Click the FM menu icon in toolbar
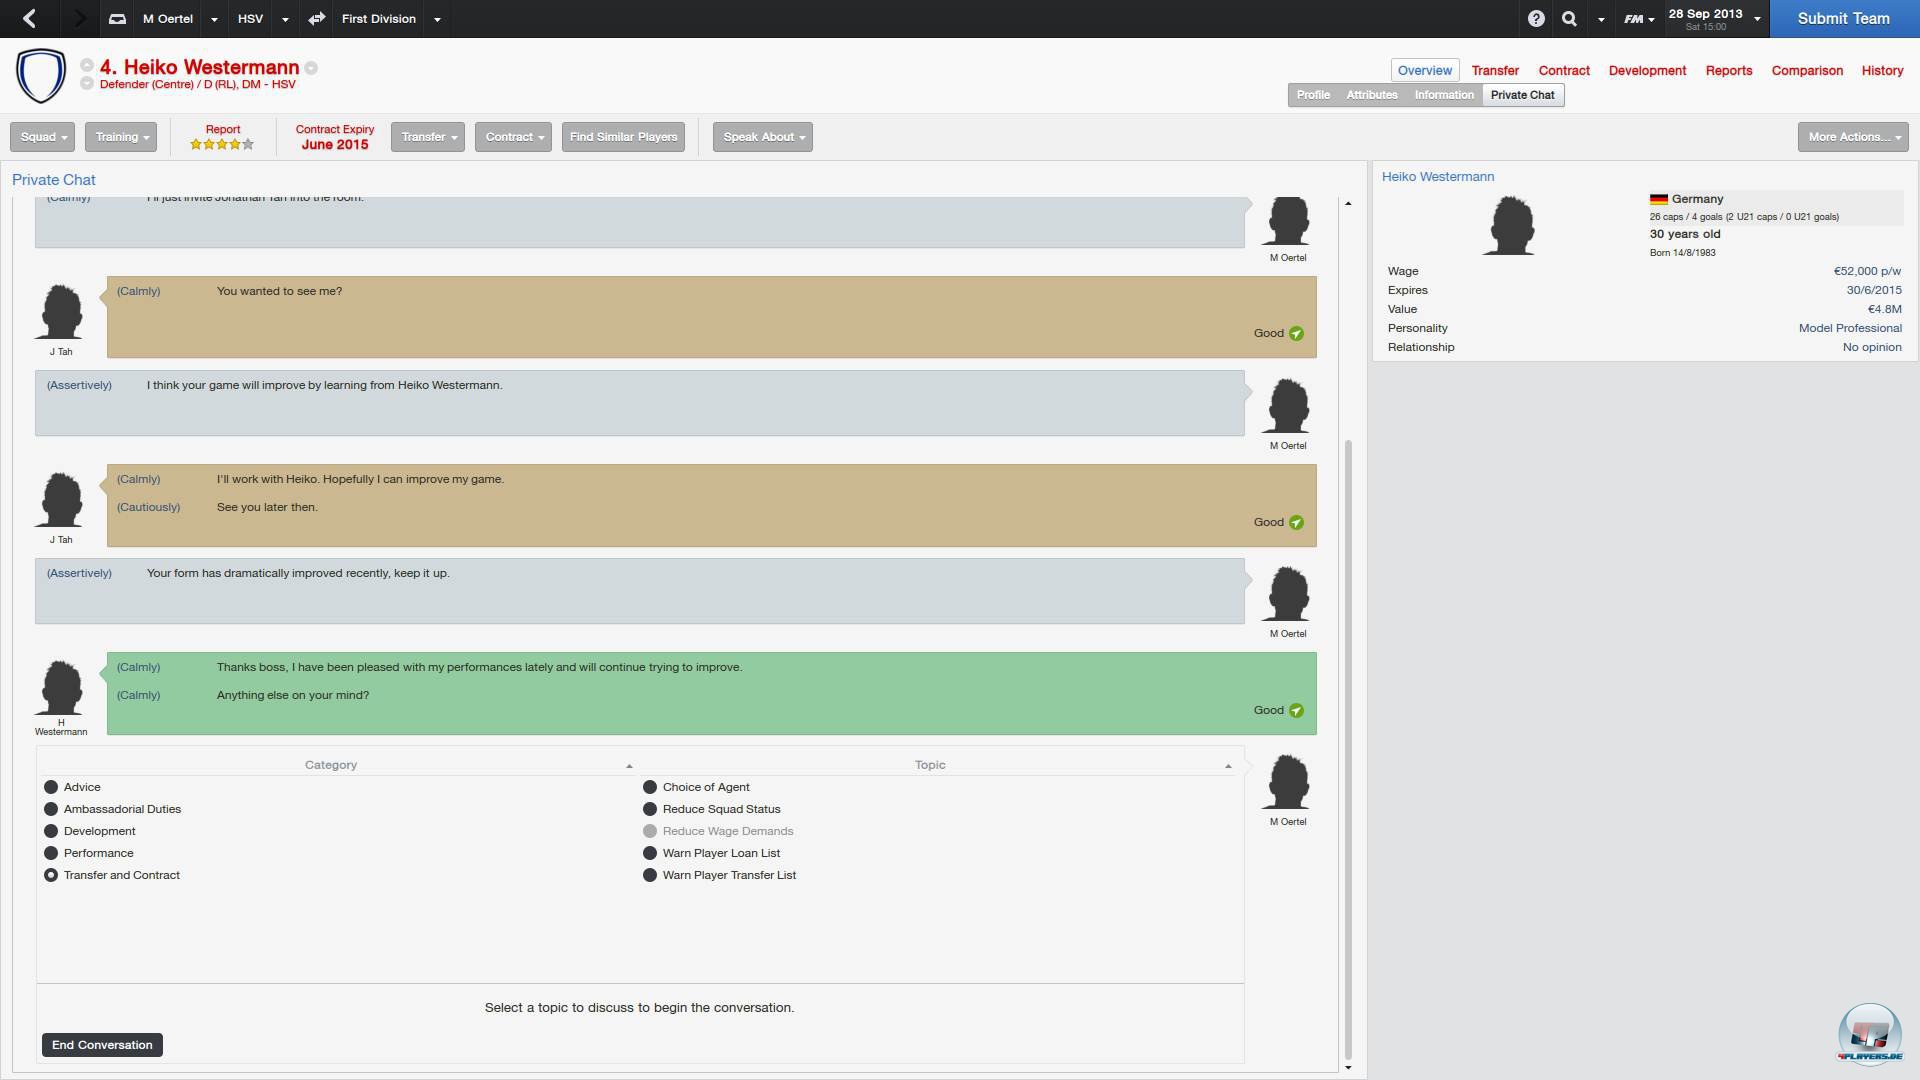 click(1635, 18)
